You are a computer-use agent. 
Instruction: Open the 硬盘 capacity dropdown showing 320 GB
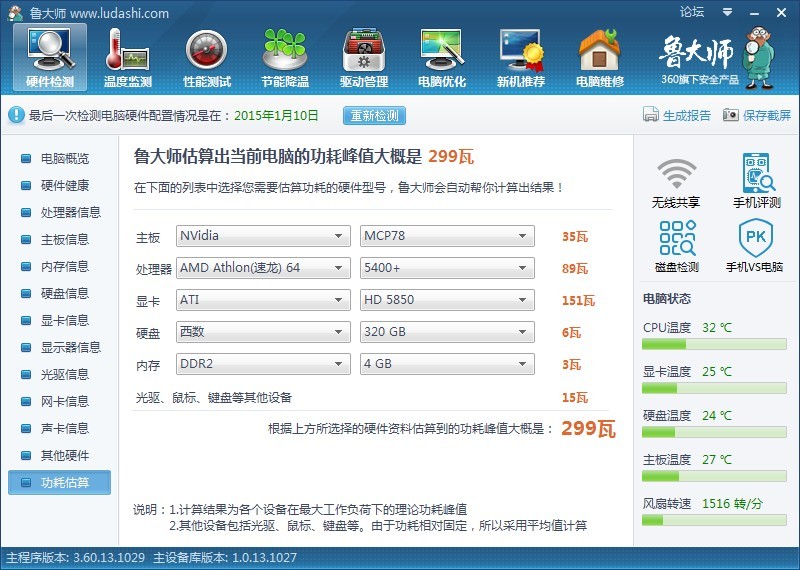click(x=447, y=332)
